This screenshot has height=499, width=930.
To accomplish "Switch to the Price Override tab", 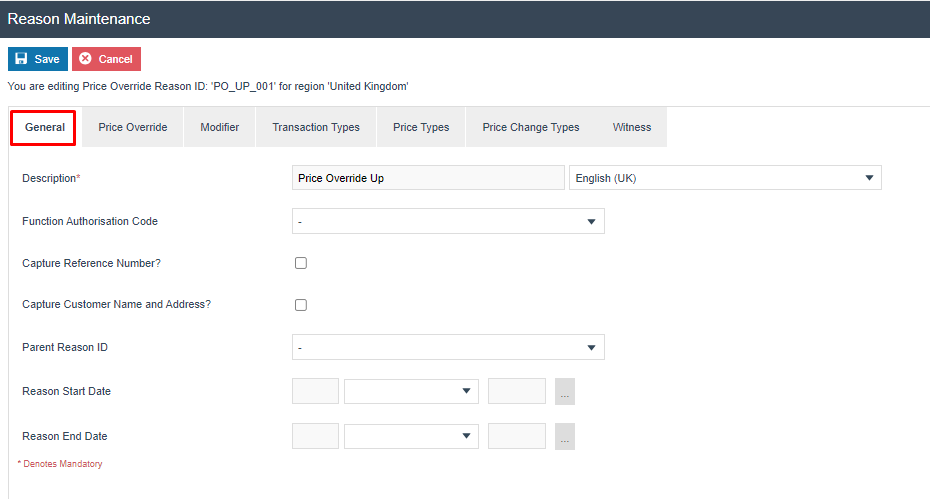I will coord(133,127).
